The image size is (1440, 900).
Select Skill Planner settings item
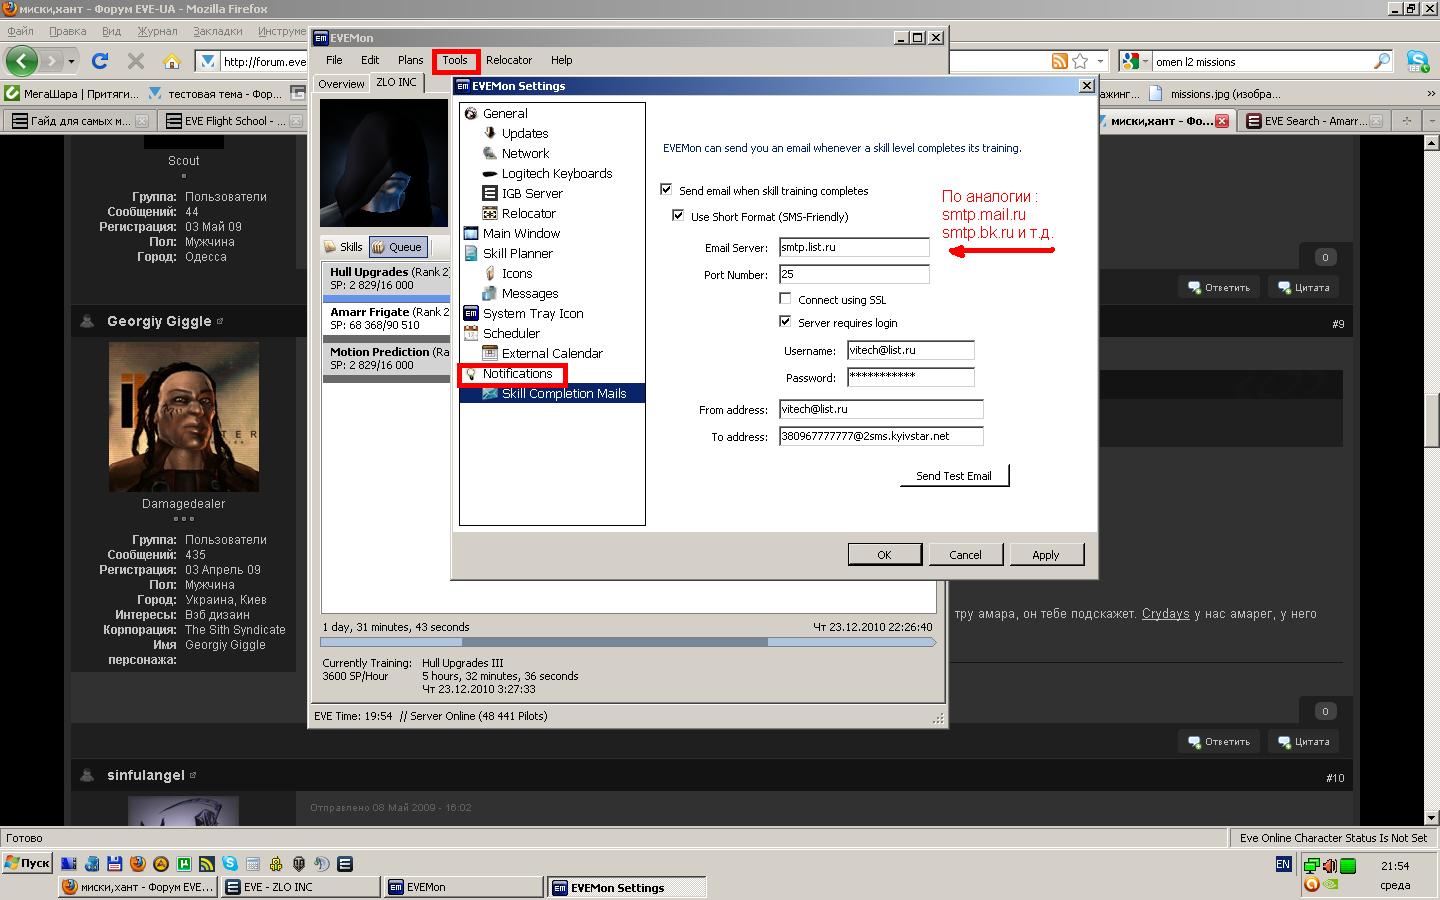(x=518, y=254)
